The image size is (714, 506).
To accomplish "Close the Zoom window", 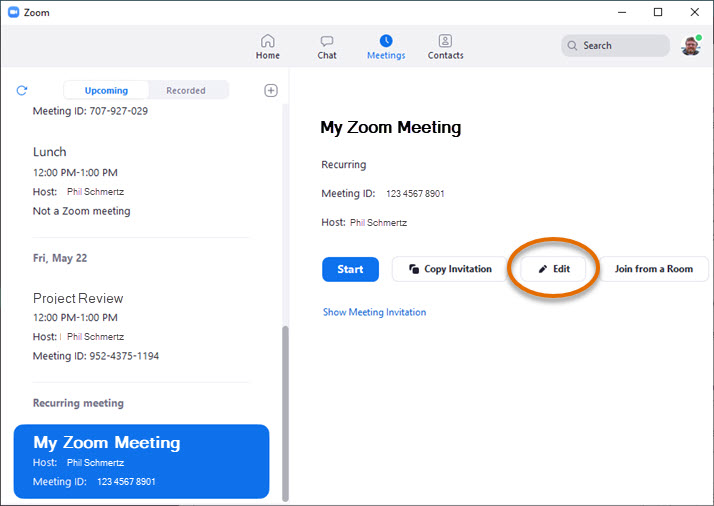I will tap(694, 12).
